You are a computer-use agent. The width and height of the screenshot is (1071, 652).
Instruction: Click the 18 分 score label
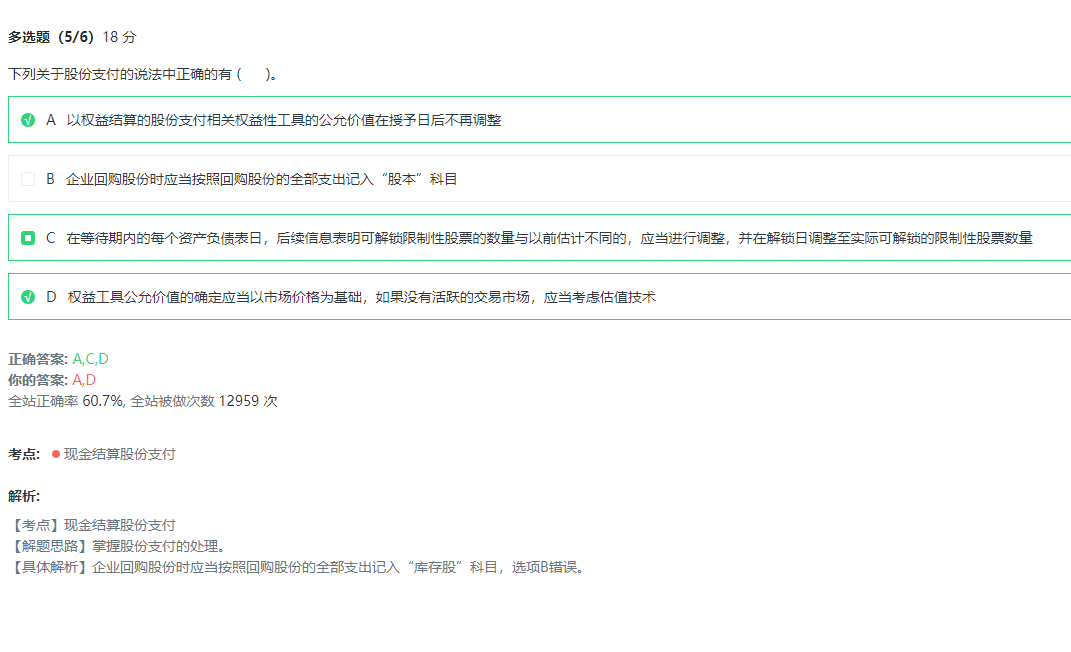point(119,37)
